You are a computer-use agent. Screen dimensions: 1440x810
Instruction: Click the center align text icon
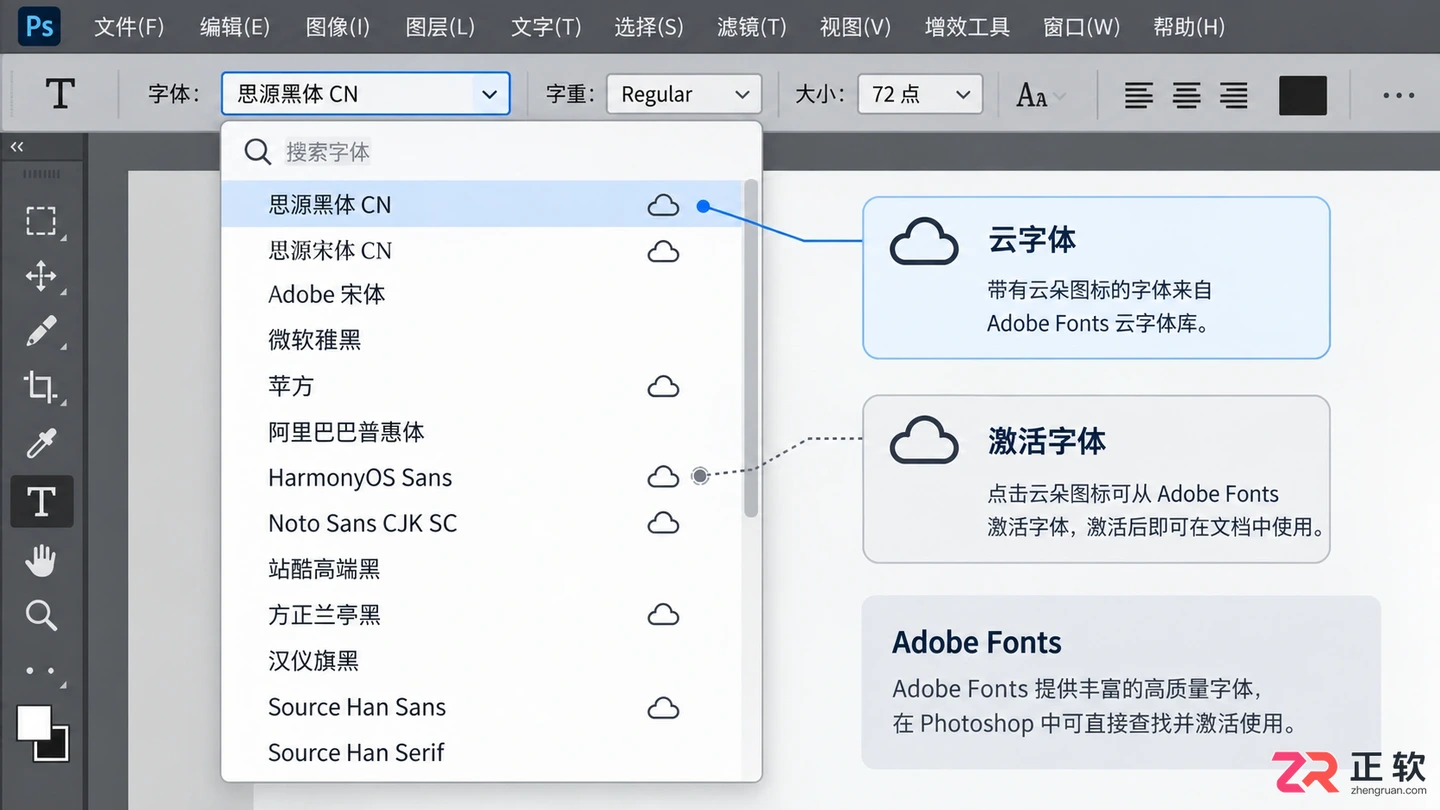tap(1186, 95)
